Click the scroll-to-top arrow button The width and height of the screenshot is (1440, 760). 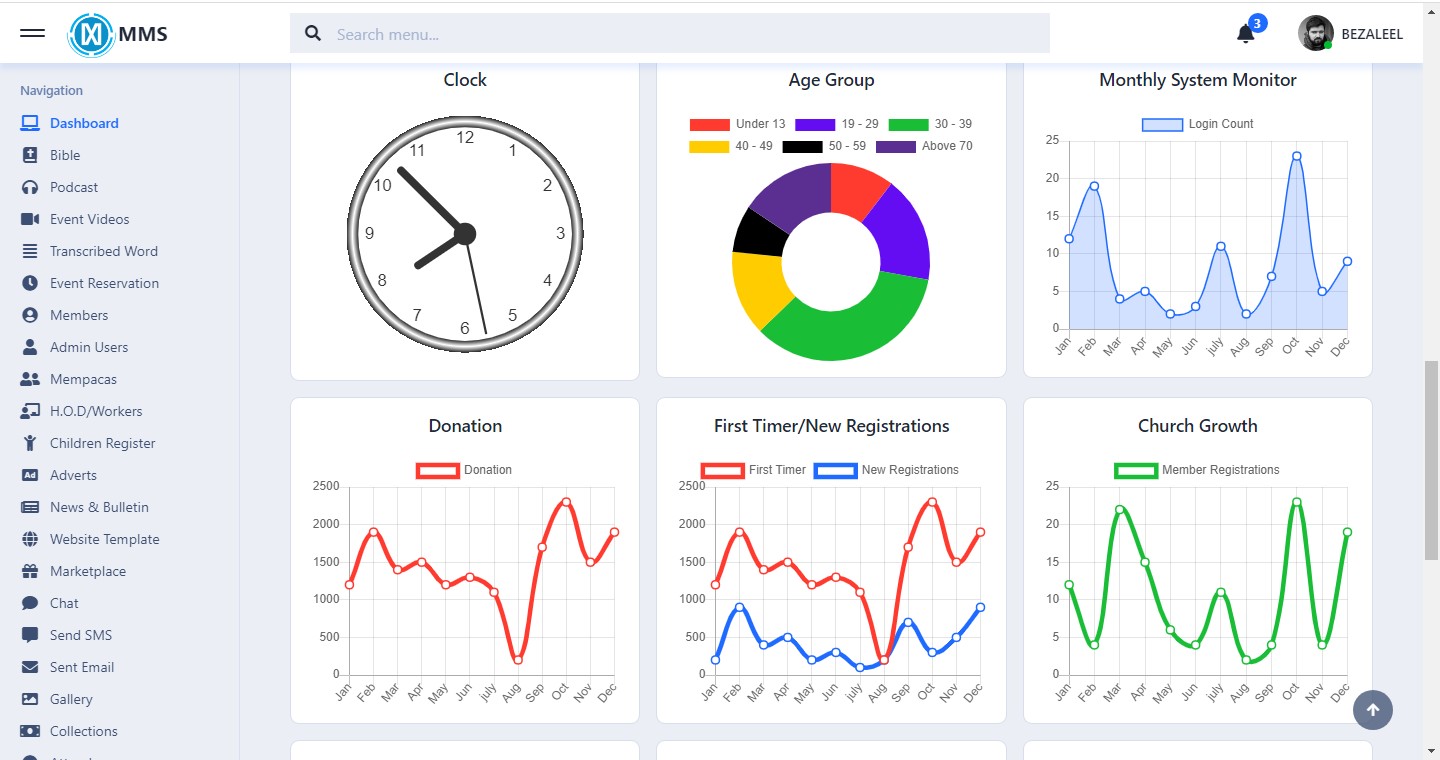(1372, 710)
